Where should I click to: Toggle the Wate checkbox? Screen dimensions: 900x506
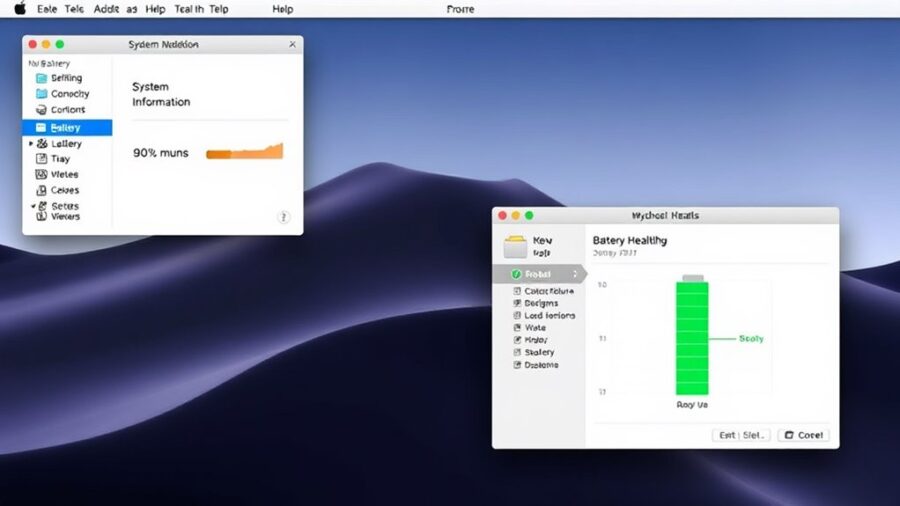tap(517, 328)
